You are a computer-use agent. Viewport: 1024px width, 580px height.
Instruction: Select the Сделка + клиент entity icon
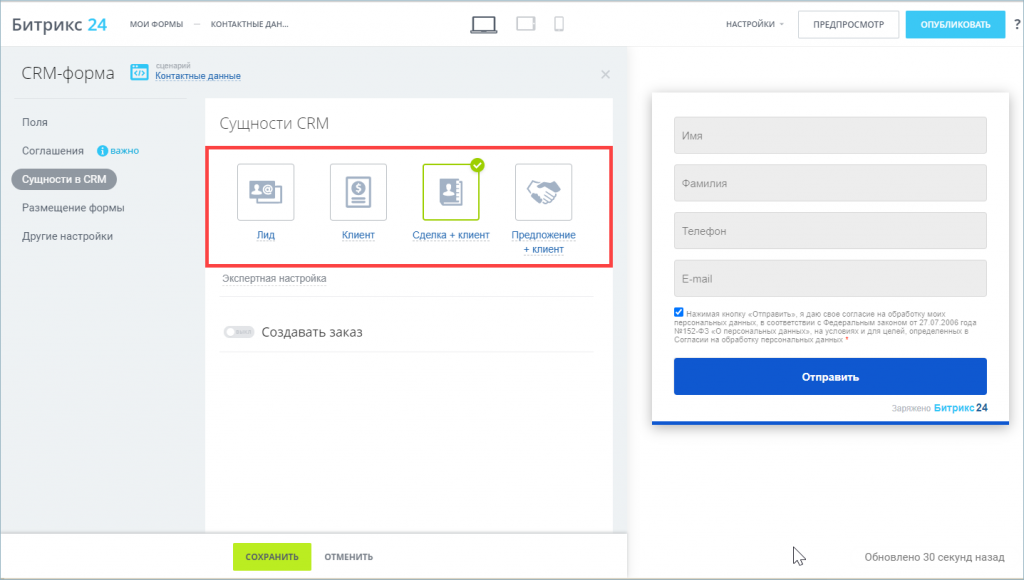click(451, 192)
